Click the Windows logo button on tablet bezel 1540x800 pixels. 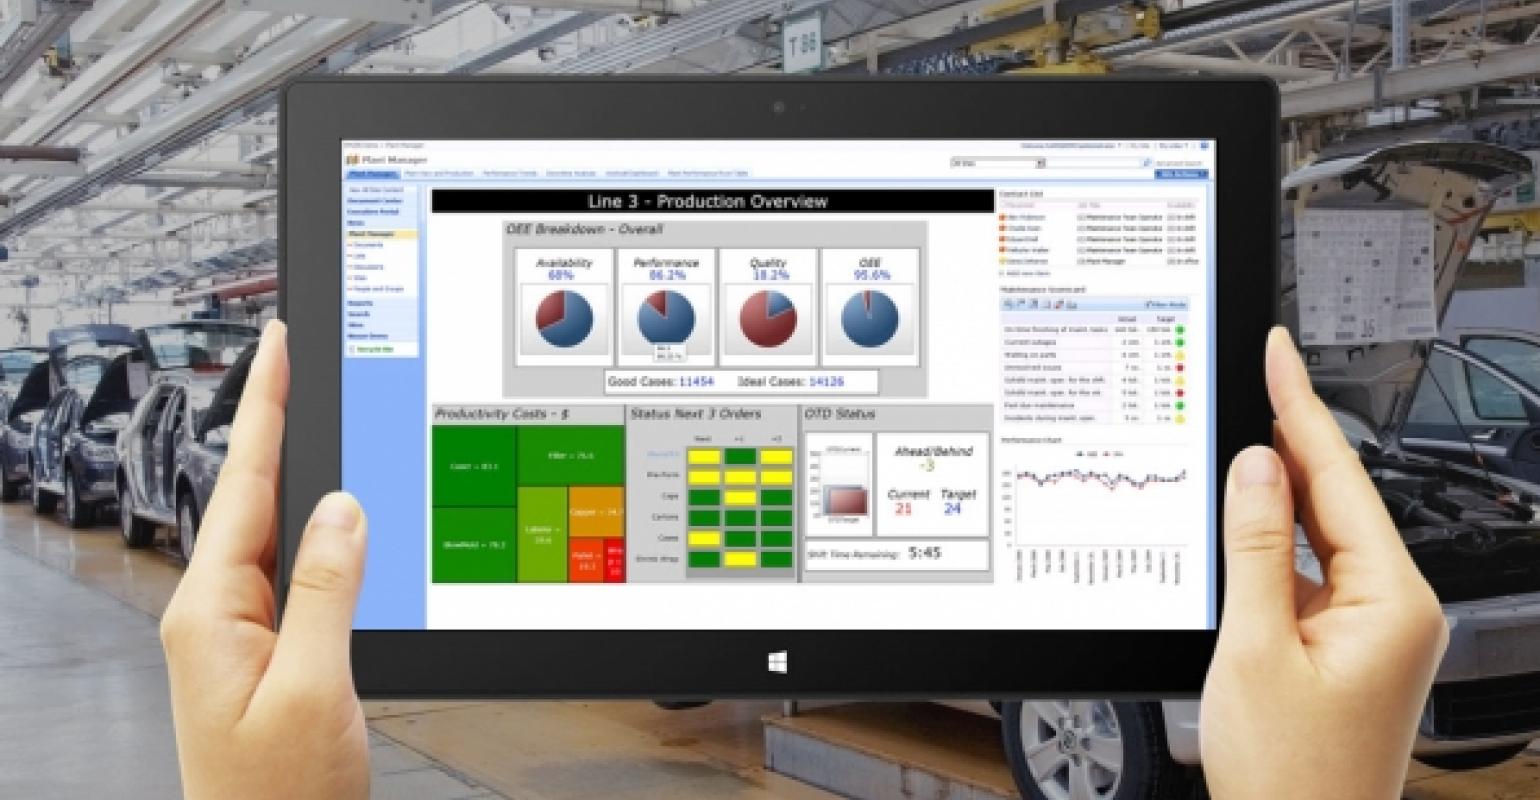pos(778,662)
